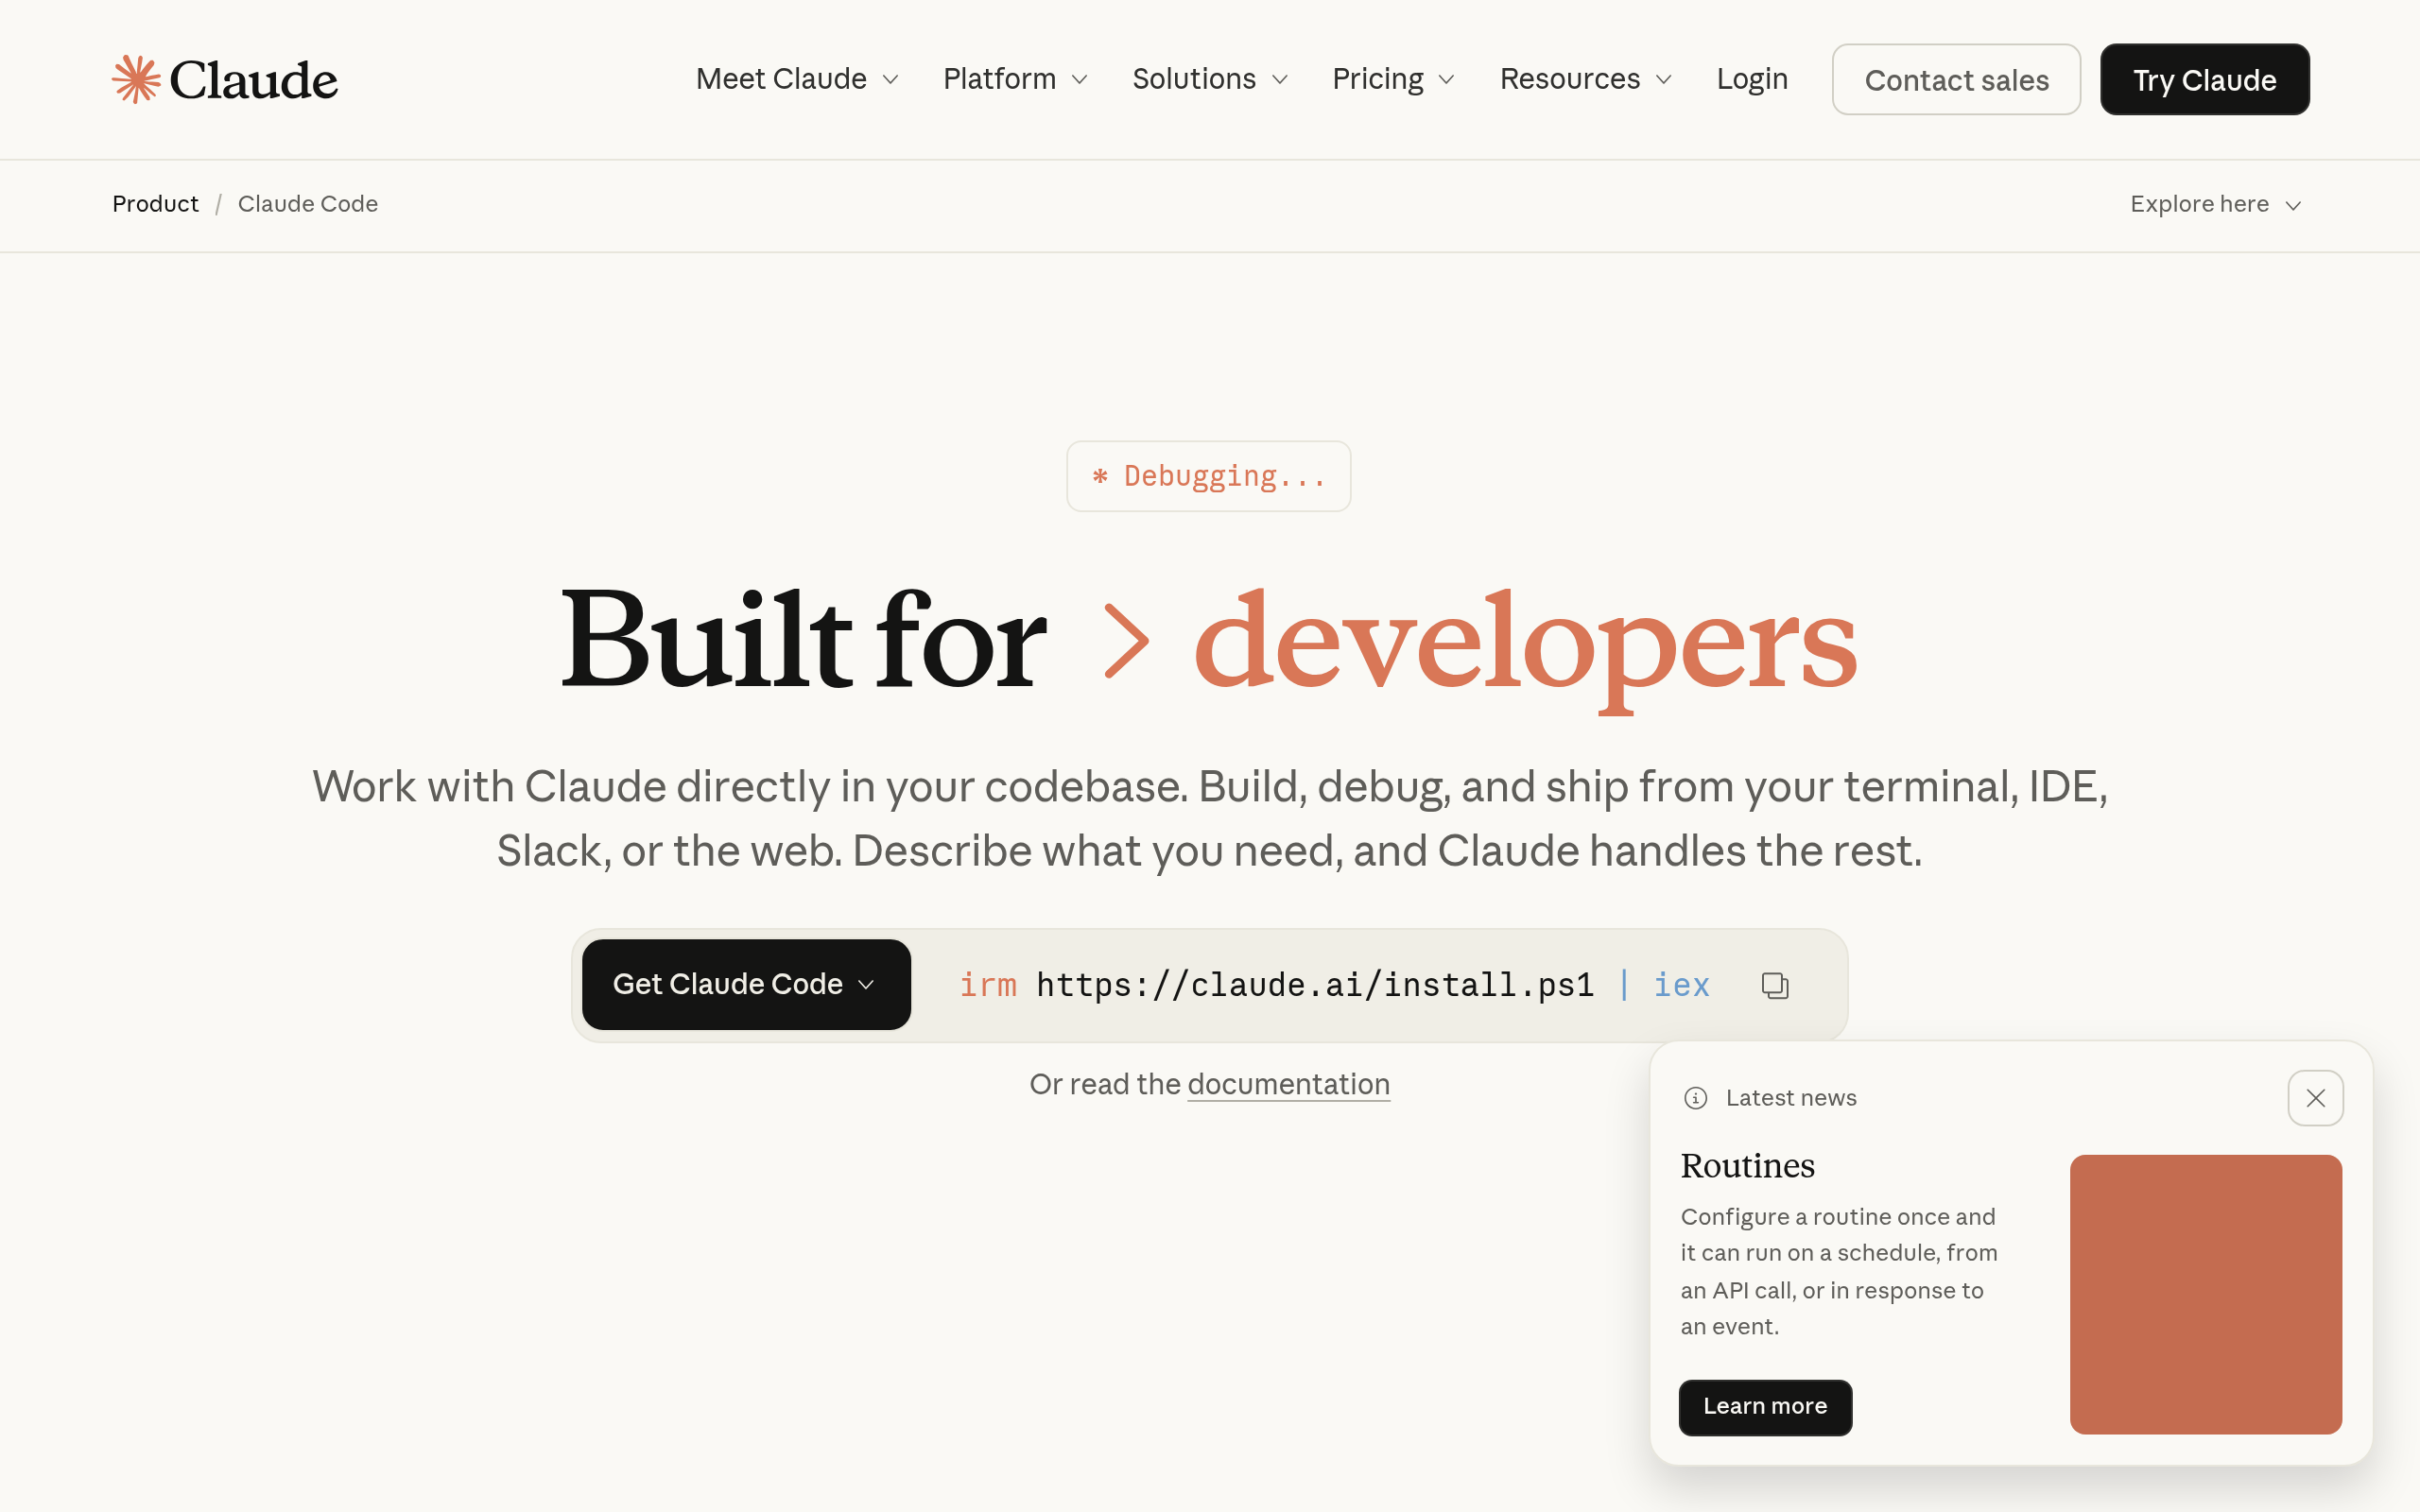Open the Meet Claude menu

[797, 79]
